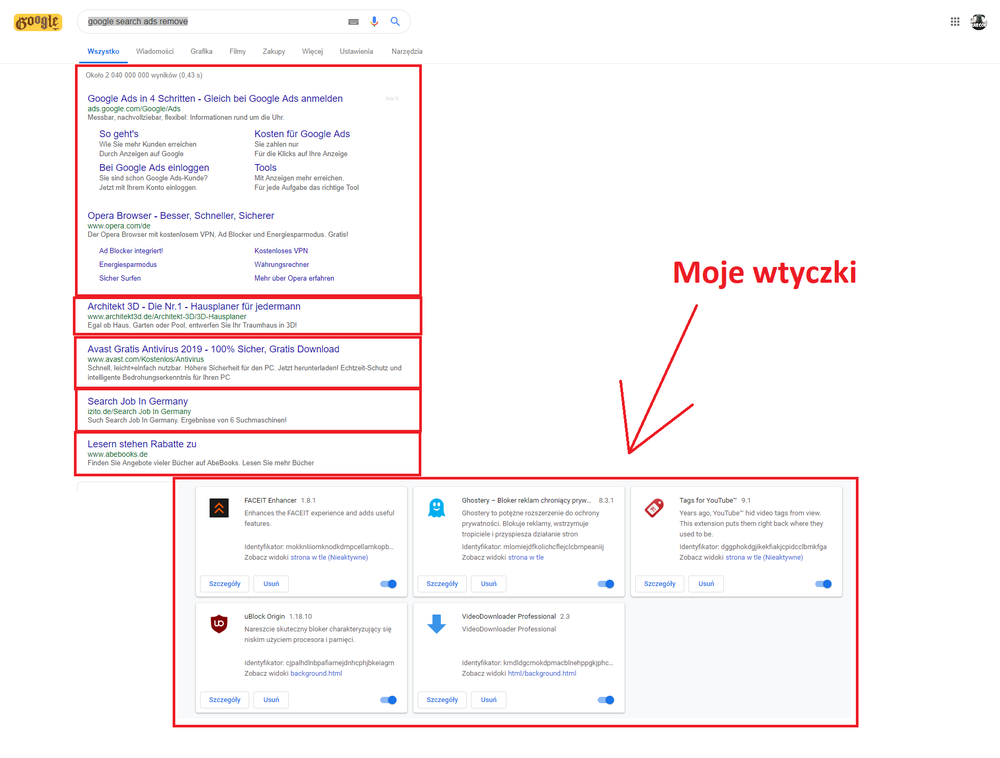The width and height of the screenshot is (1000, 758).
Task: Open the Energiesparmodus link
Action: 128,265
